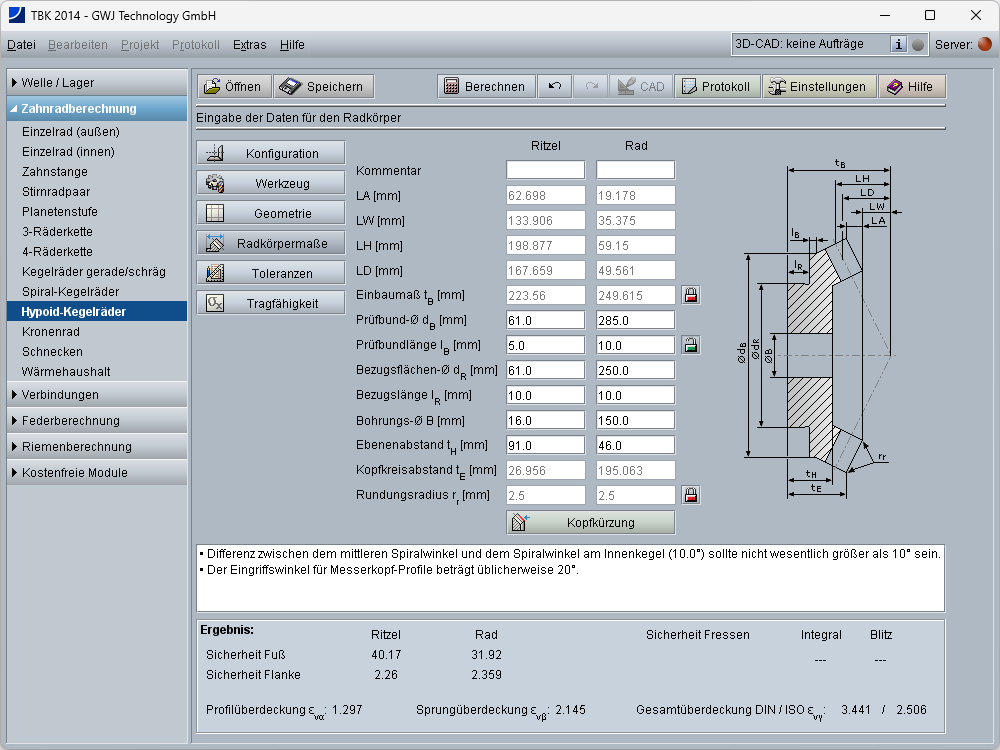Toggle the lock beside Einbaumaß tB
1000x750 pixels.
[690, 295]
